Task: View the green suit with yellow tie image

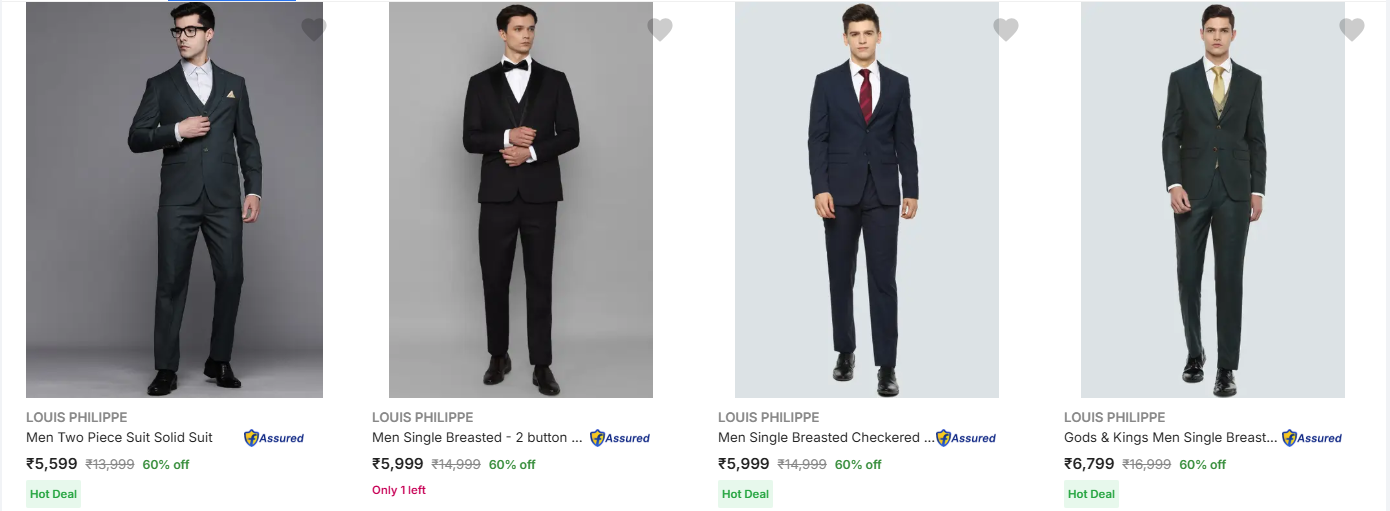Action: click(x=1212, y=200)
